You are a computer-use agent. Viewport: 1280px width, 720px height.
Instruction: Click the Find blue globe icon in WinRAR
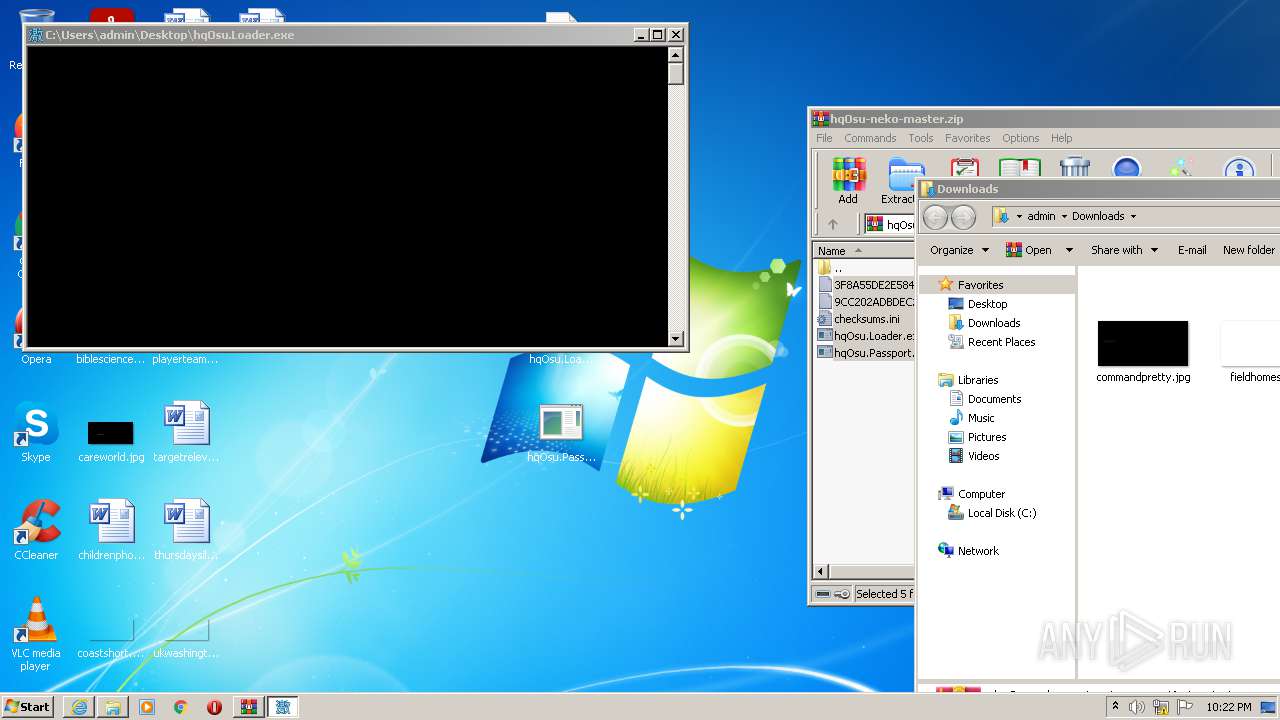[1127, 168]
